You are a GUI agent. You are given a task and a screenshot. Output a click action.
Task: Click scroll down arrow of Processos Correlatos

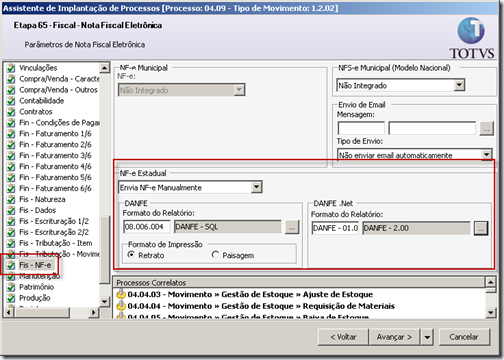point(491,313)
